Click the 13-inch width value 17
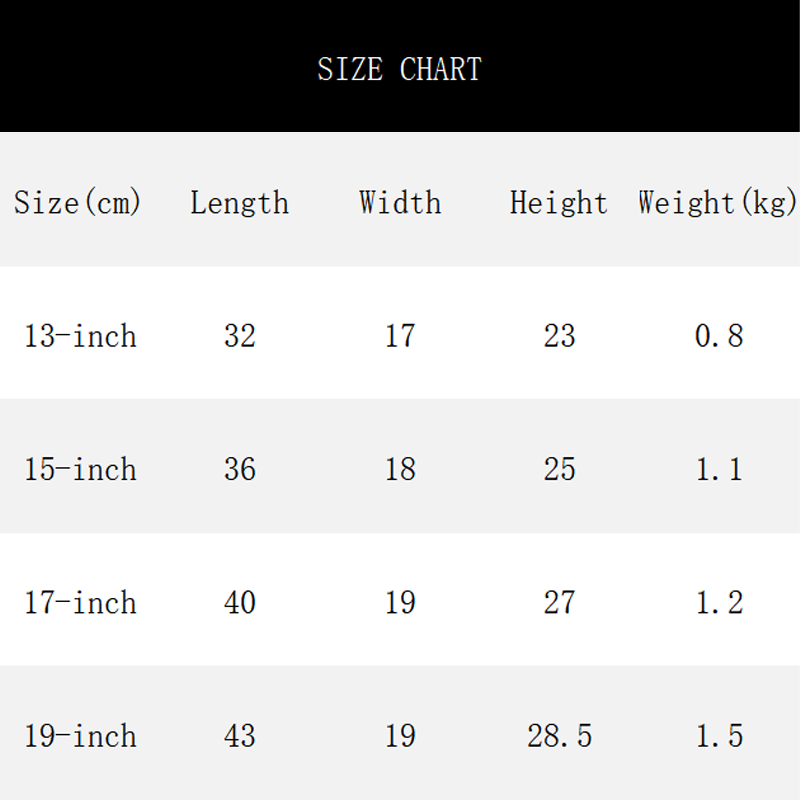Viewport: 800px width, 800px height. [400, 336]
